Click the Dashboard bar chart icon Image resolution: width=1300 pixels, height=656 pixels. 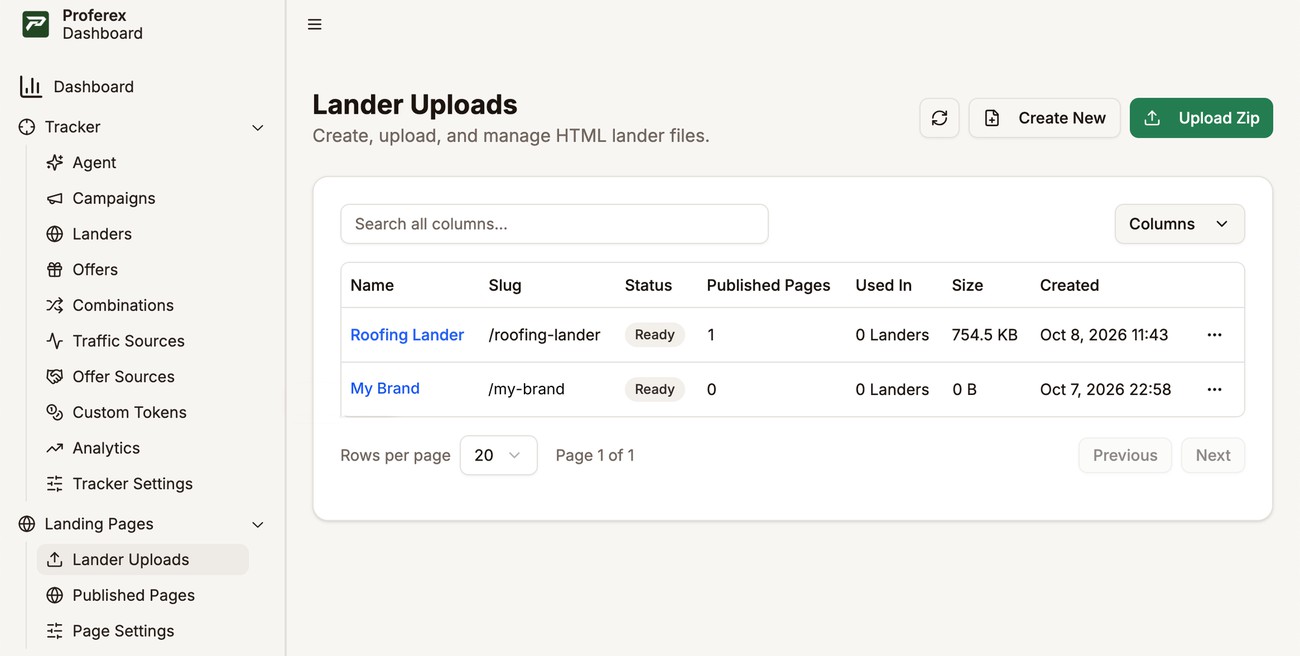pyautogui.click(x=31, y=87)
